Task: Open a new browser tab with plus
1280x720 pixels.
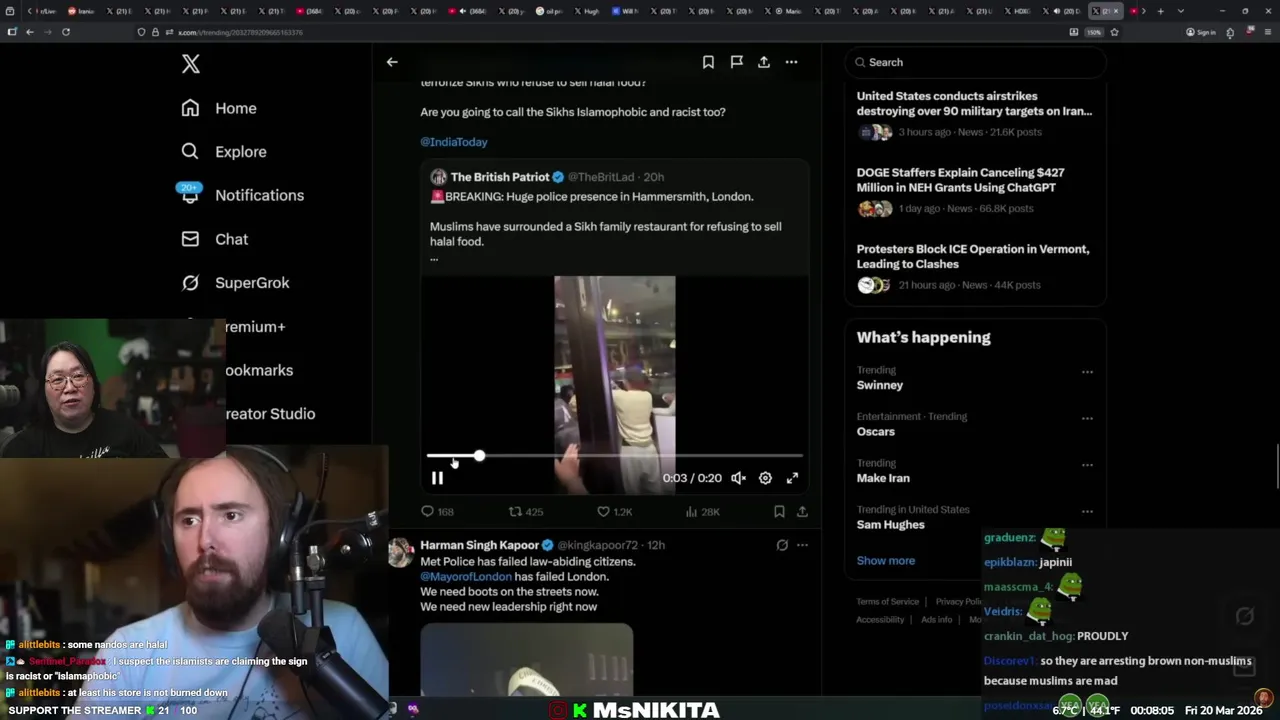Action: pyautogui.click(x=1160, y=11)
